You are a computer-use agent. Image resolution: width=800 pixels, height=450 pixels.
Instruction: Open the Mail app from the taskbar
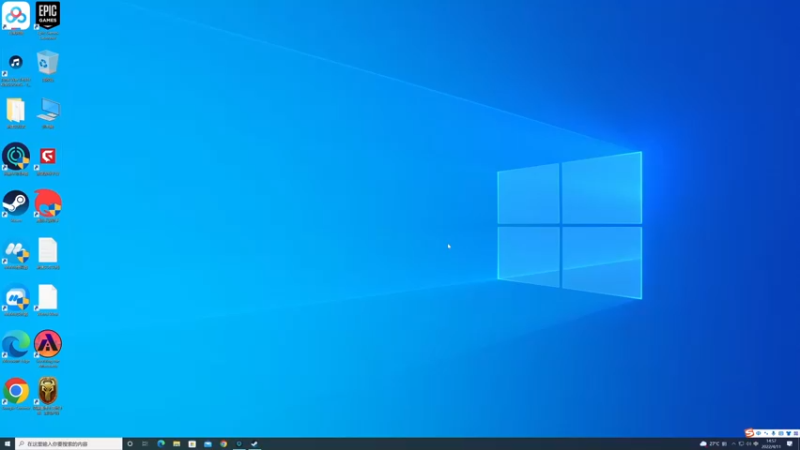[208, 444]
